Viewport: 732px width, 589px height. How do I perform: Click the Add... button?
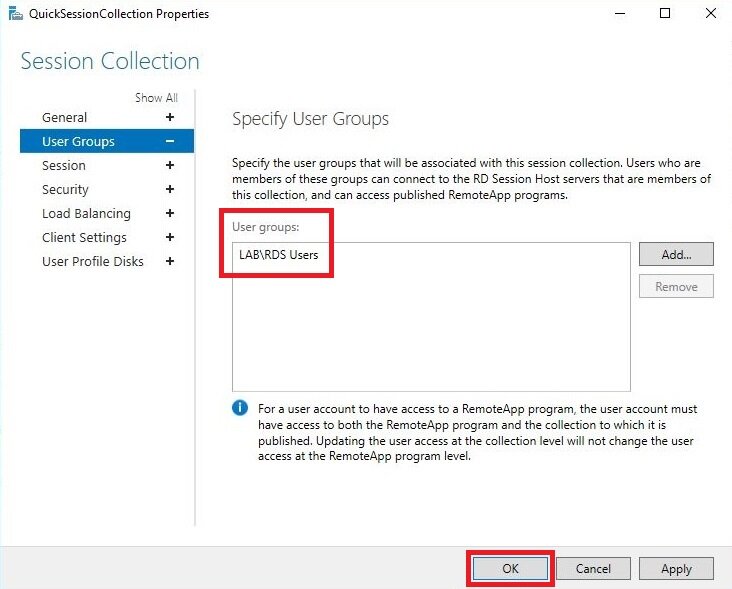676,254
